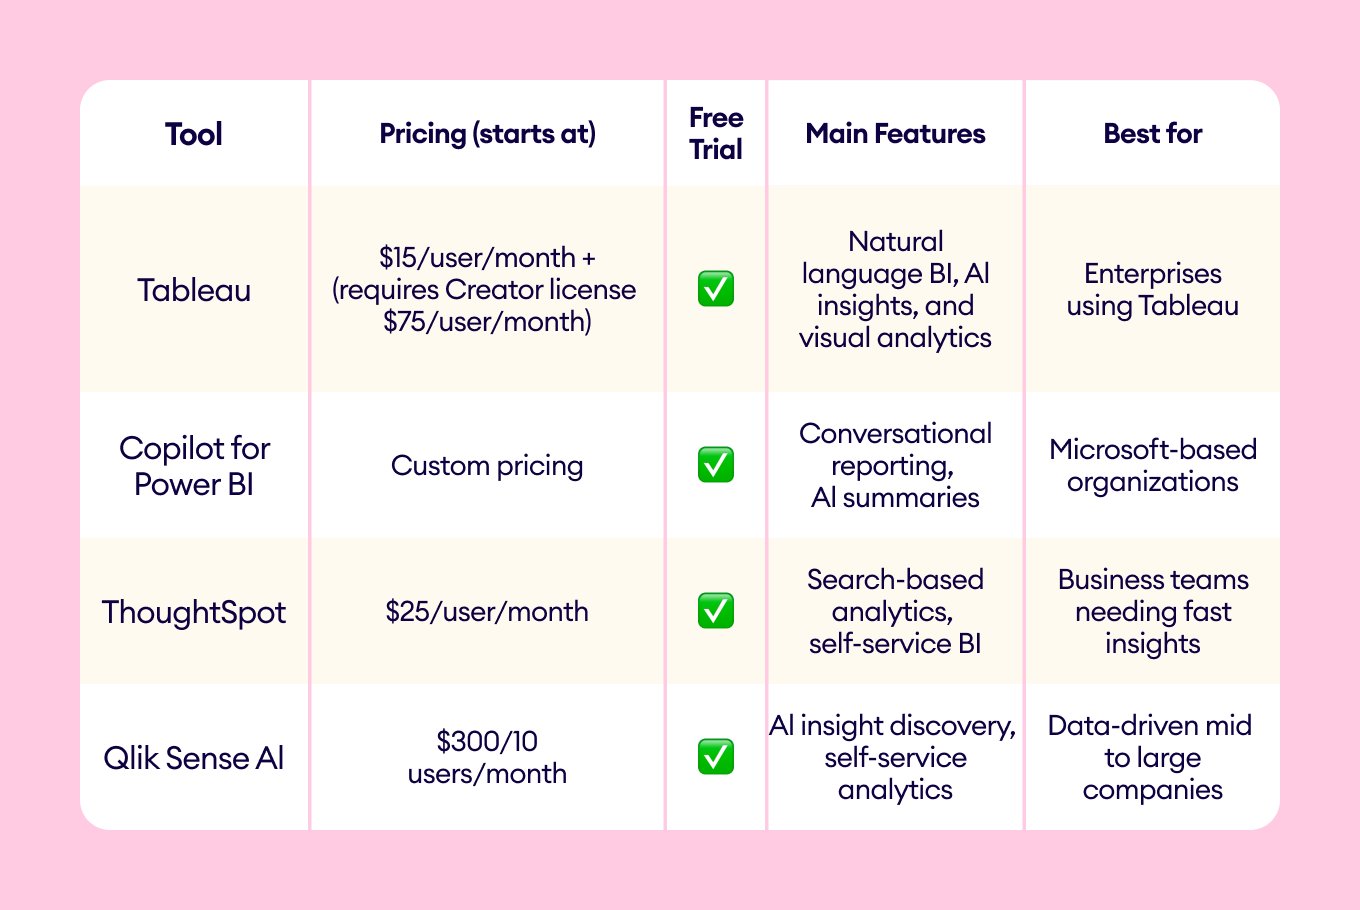This screenshot has height=910, width=1360.
Task: Click the Copilot for Power BI free trial checkmark
Action: click(716, 465)
